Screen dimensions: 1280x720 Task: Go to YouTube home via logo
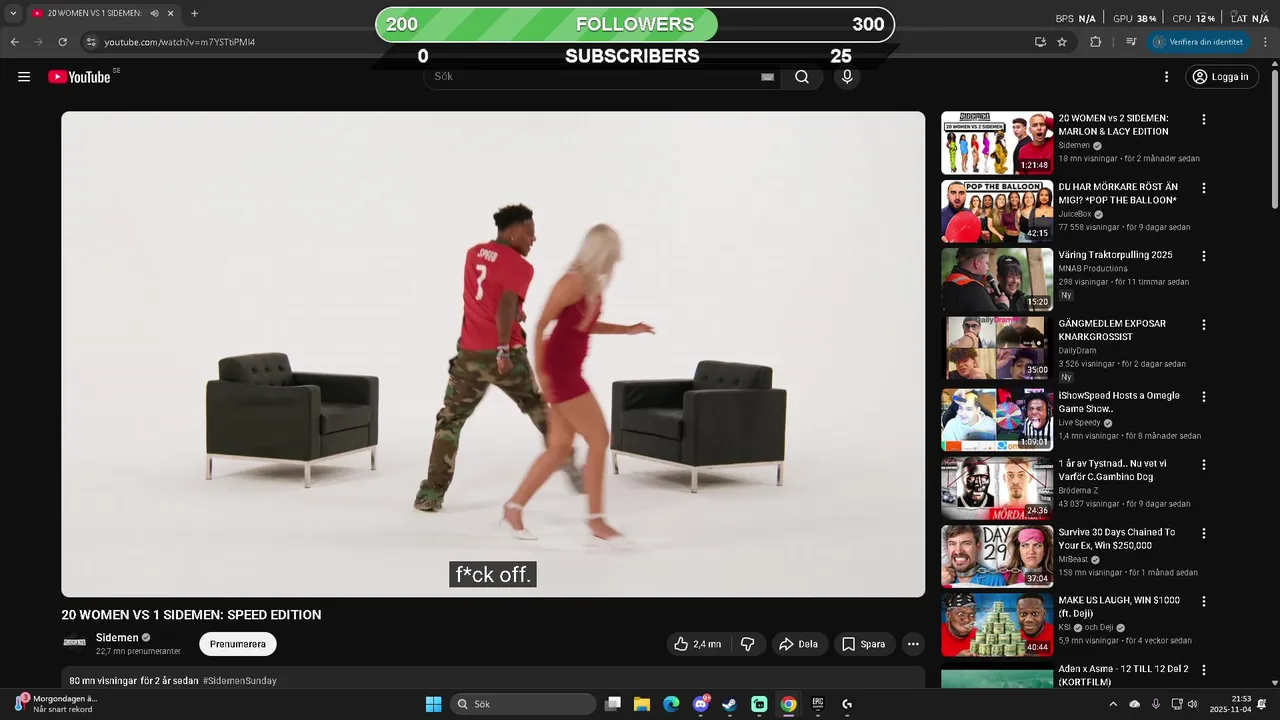(x=79, y=77)
